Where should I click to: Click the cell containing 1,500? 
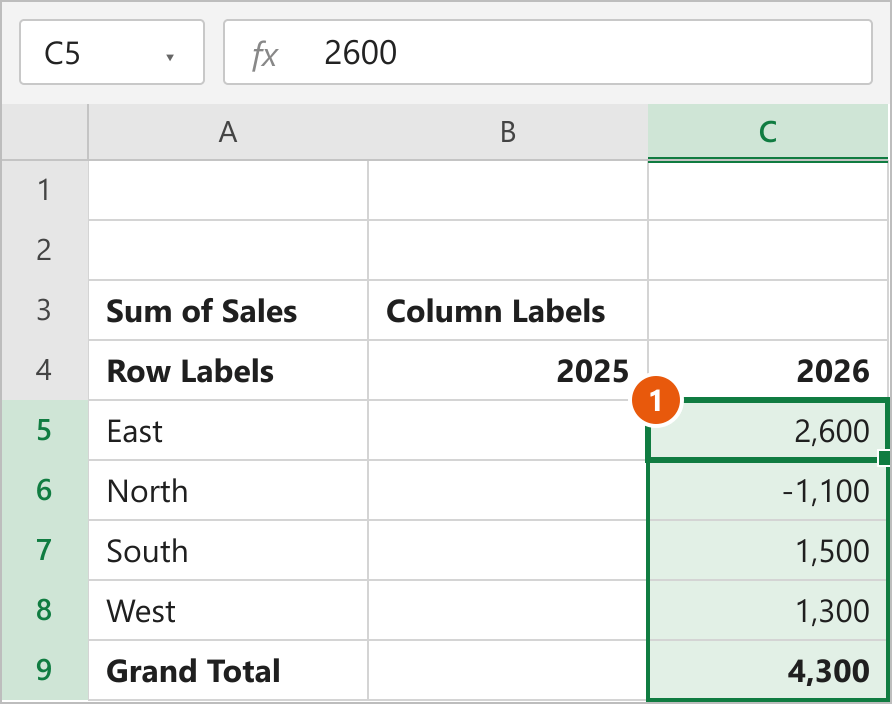point(768,550)
